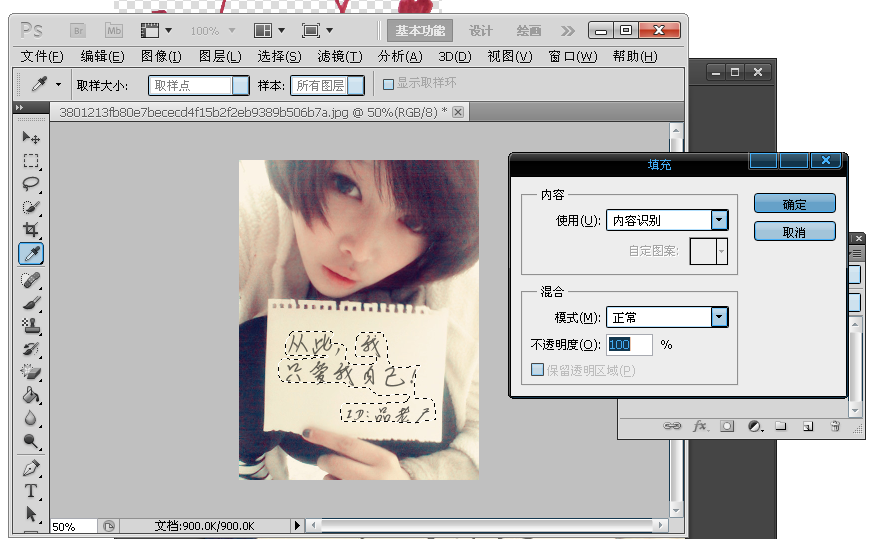Select the Paint Bucket tool
Screen dimensions: 874x539
31,396
